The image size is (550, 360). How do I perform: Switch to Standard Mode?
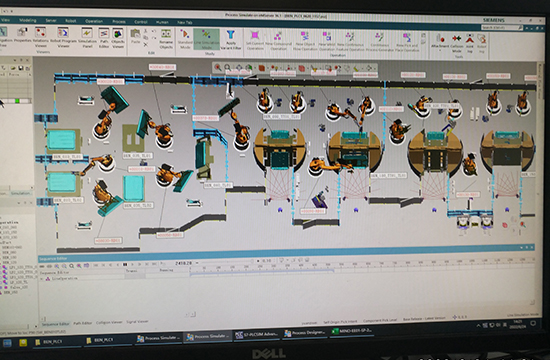coord(185,39)
